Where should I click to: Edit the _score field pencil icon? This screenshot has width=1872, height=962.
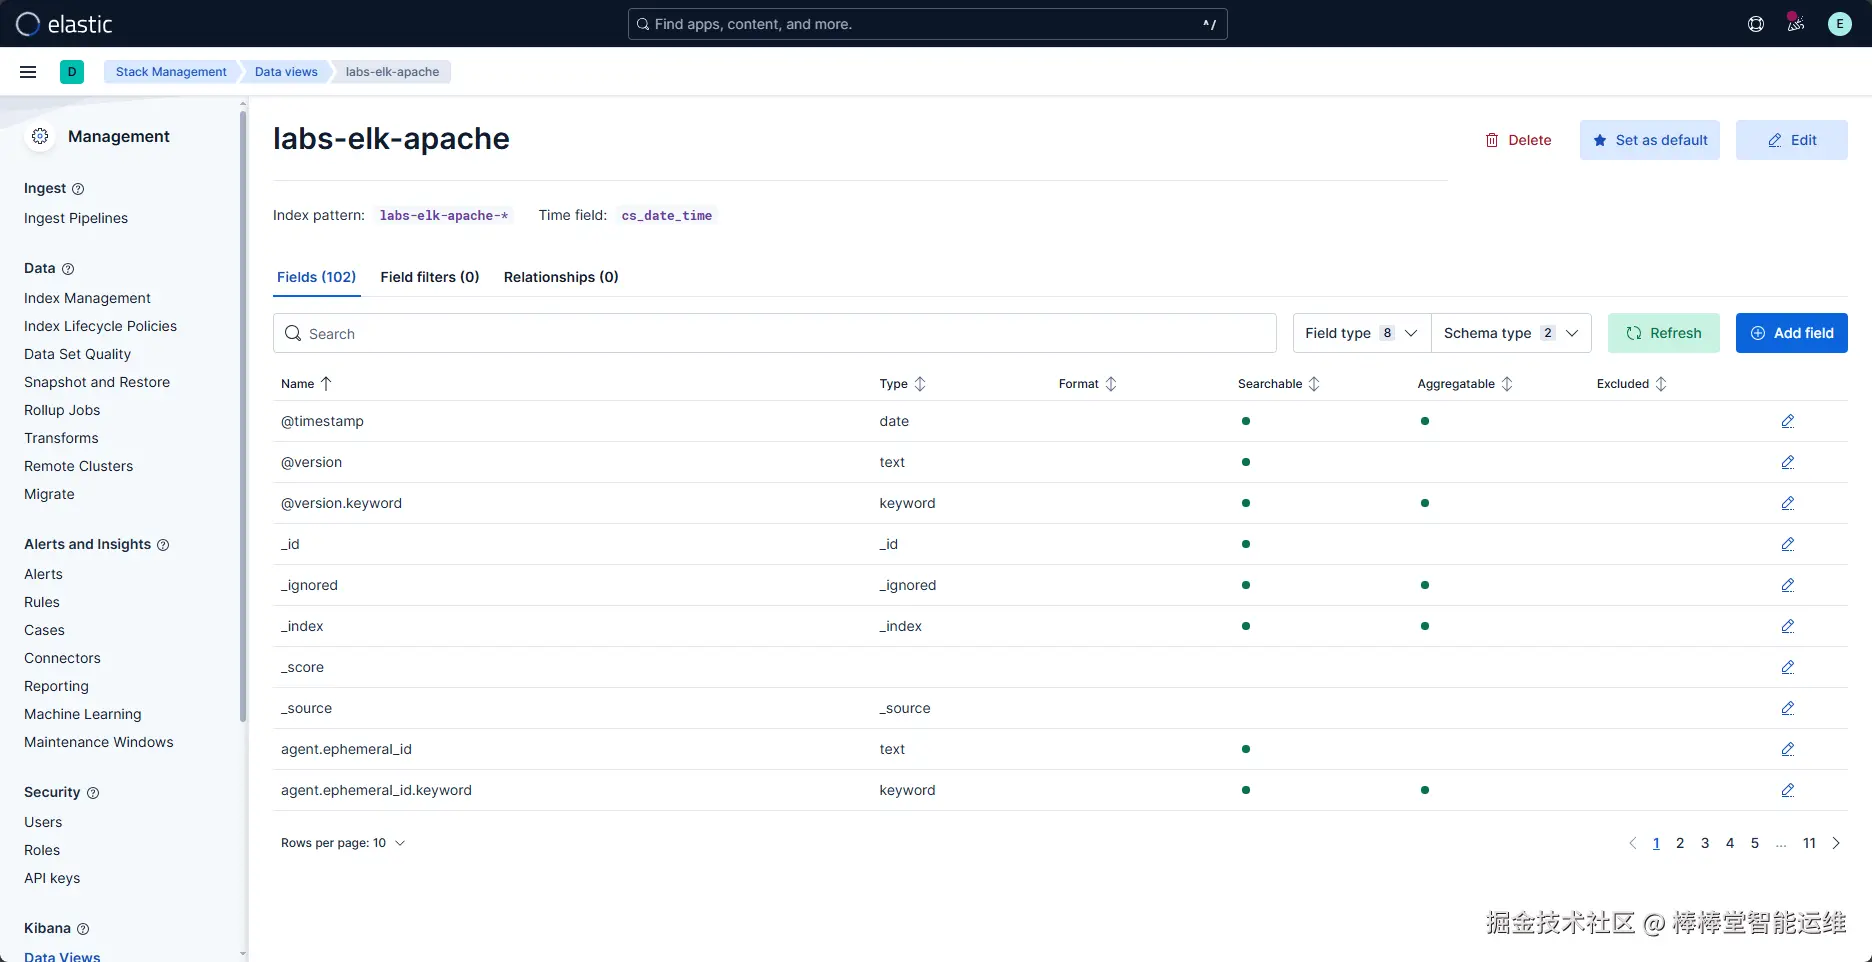[1788, 667]
